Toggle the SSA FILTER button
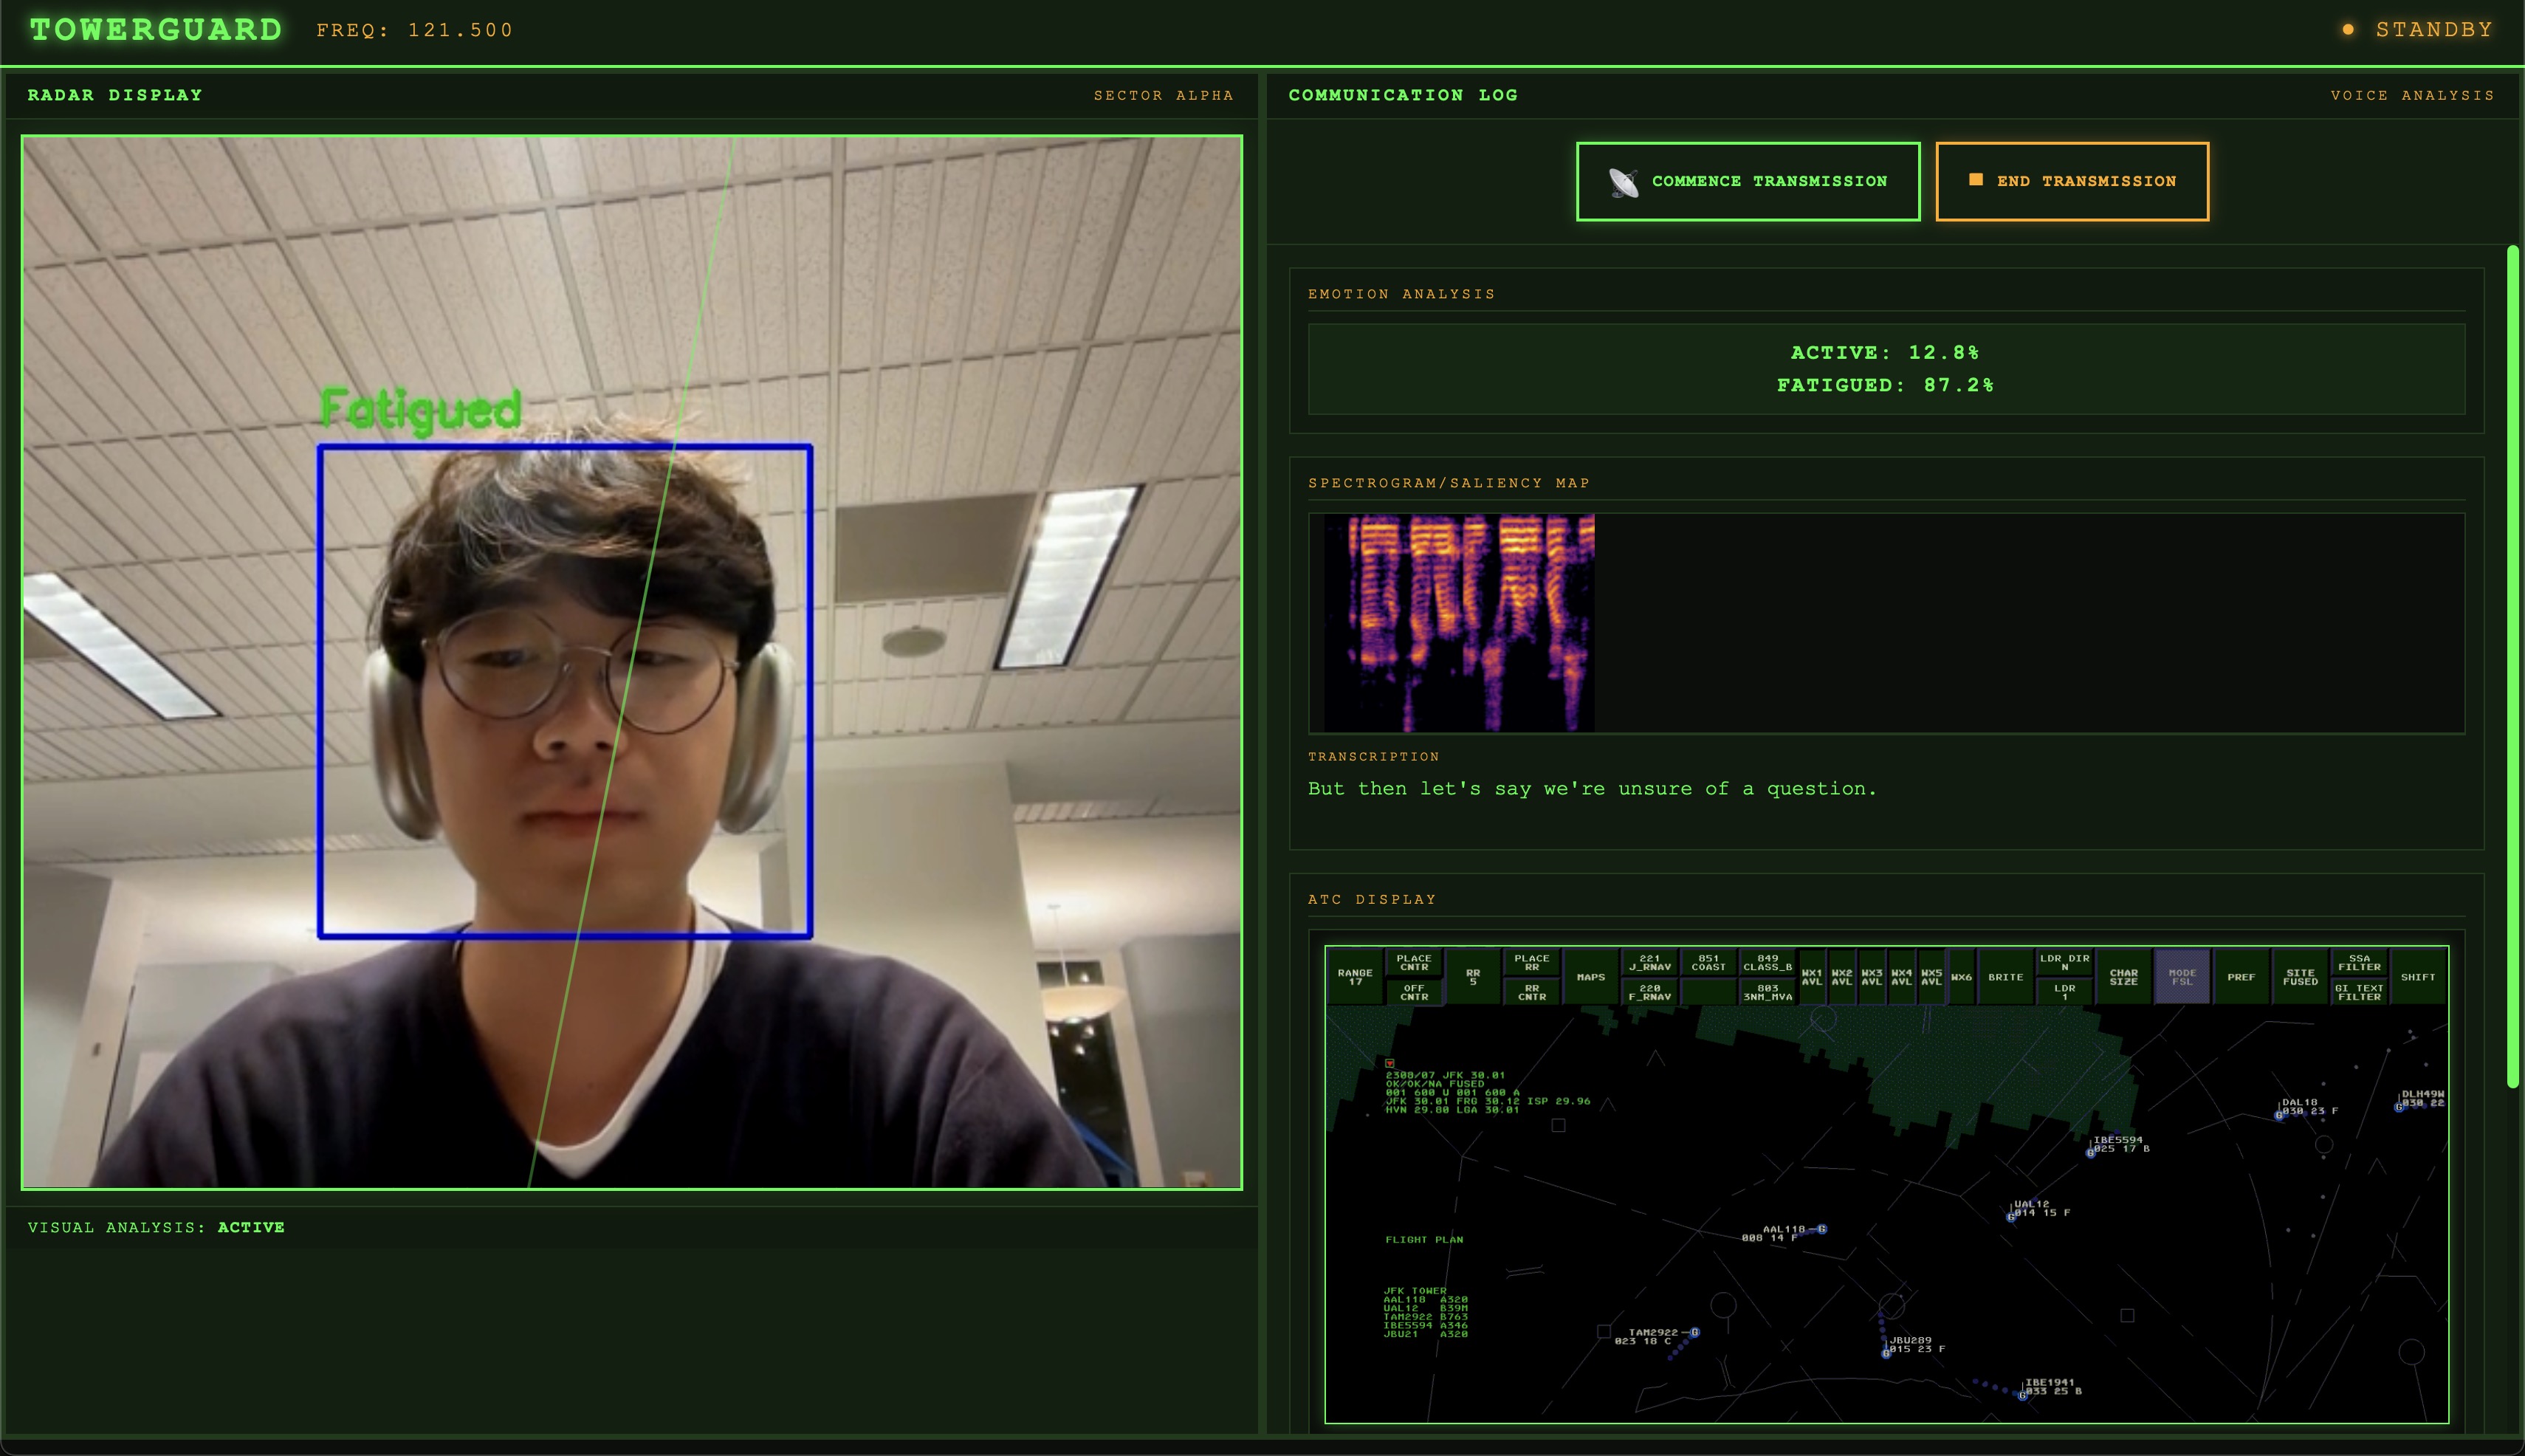The height and width of the screenshot is (1456, 2525). 2359,962
